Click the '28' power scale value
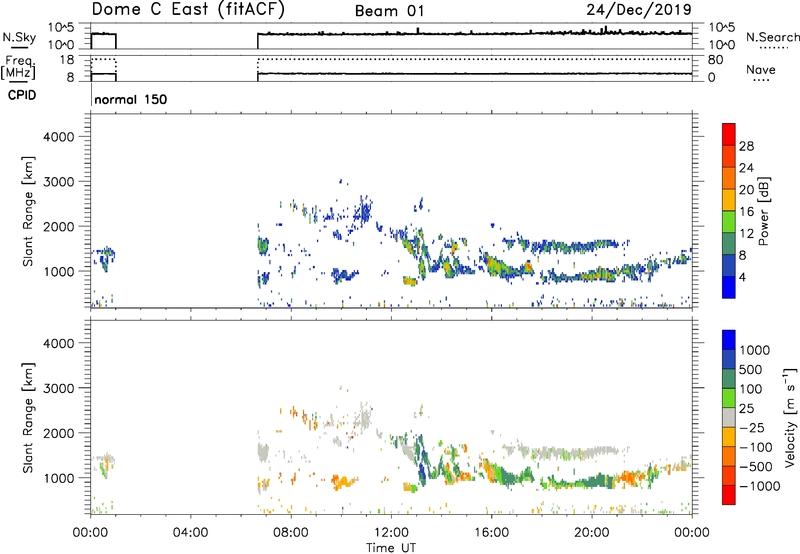The width and height of the screenshot is (800, 554). point(746,146)
